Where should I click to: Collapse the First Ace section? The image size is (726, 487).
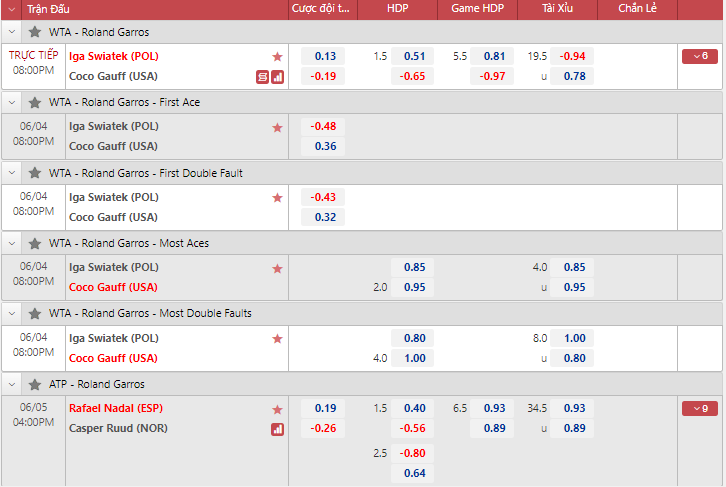12,102
